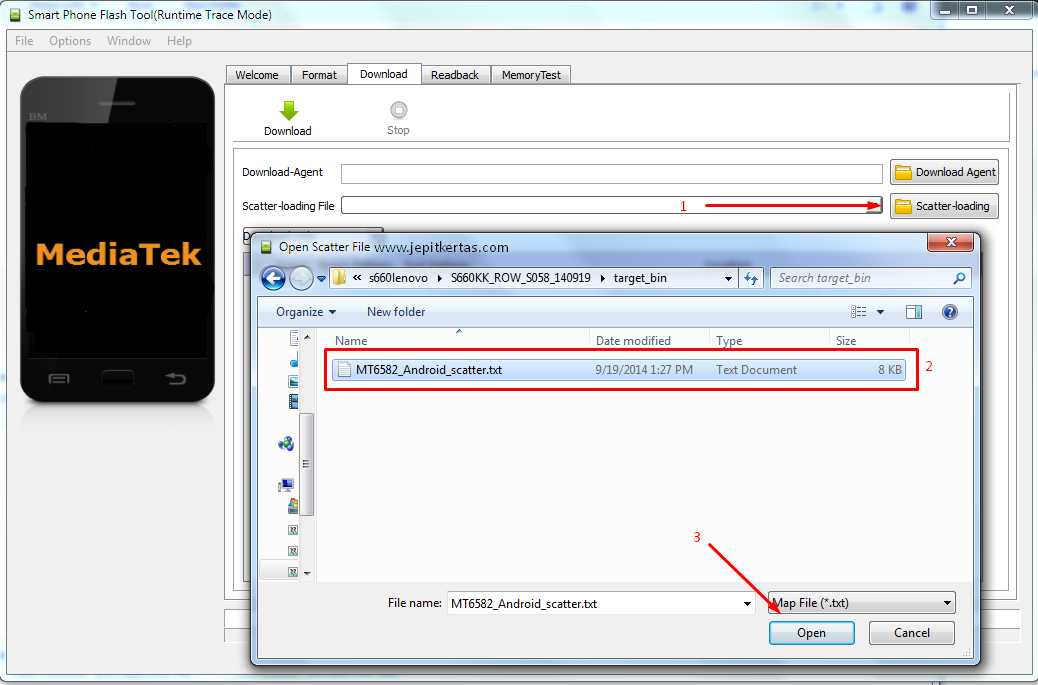Click the green Download arrow icon
The width and height of the screenshot is (1038, 685).
[x=288, y=110]
